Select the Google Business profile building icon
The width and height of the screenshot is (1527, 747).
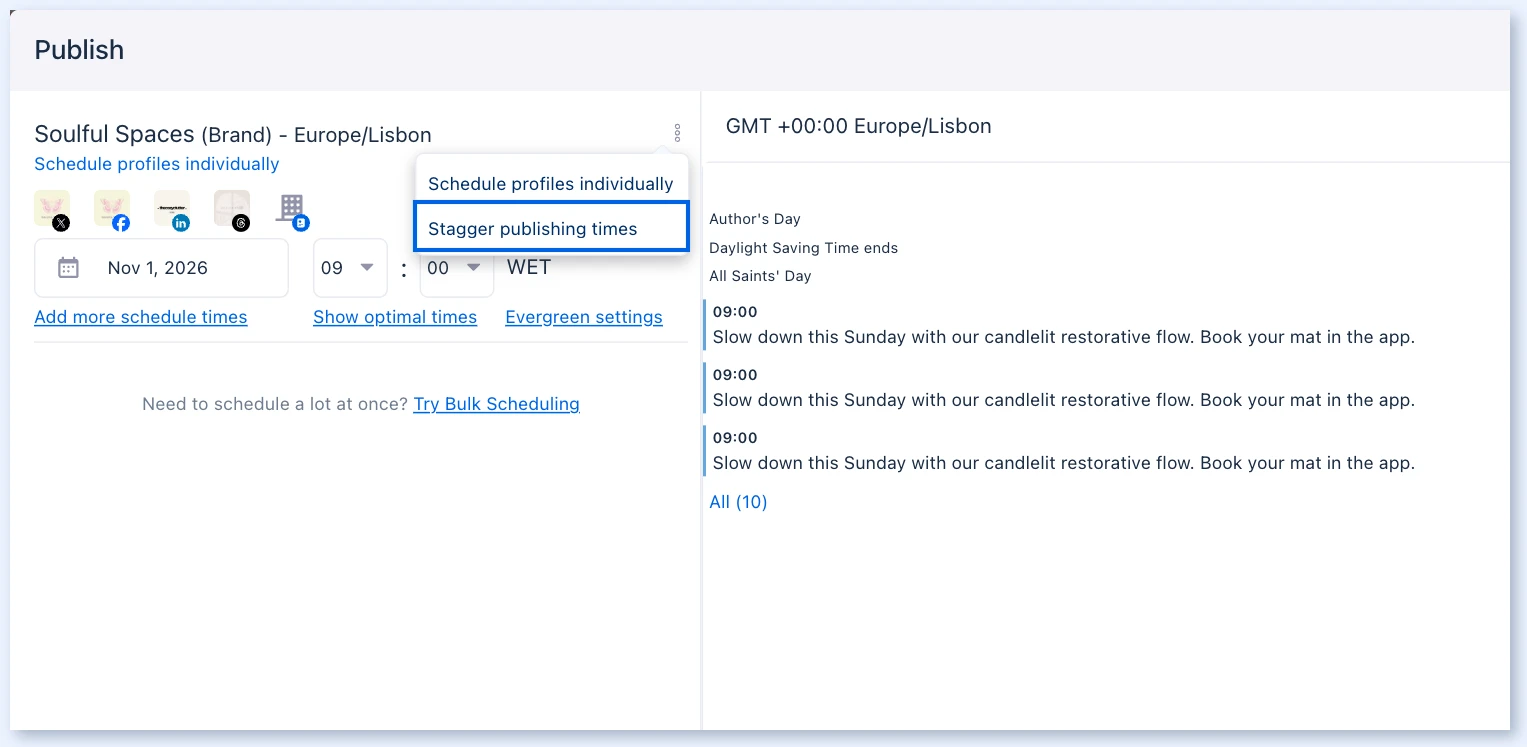[292, 210]
